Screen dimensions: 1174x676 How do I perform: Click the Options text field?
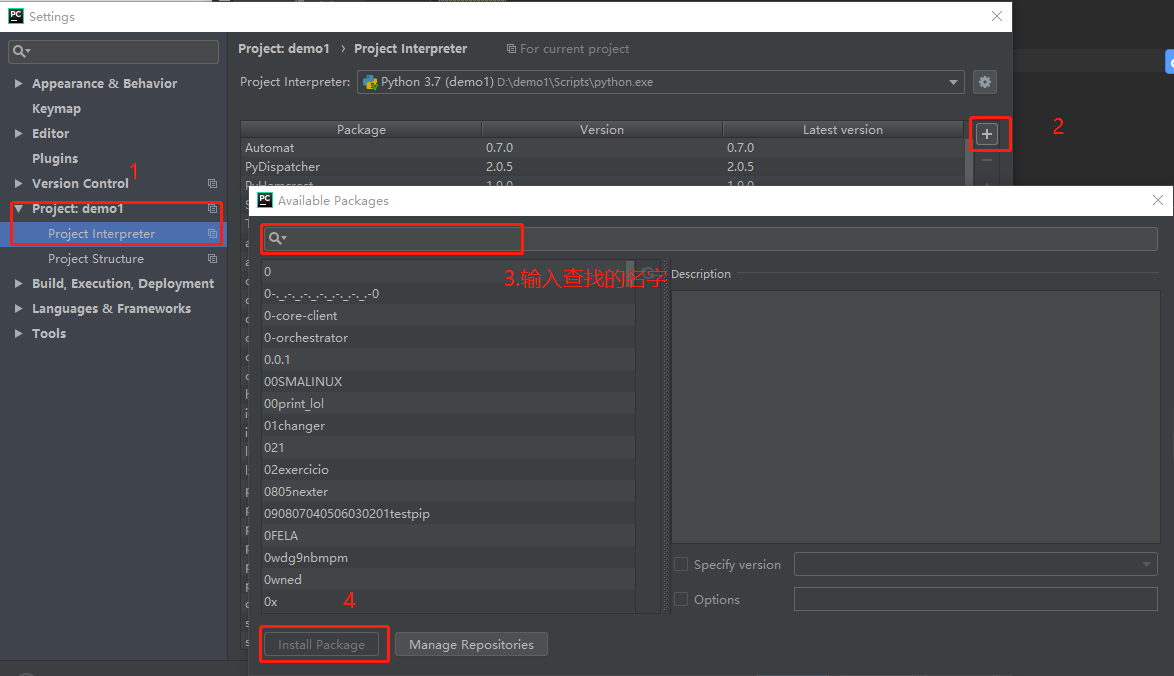coord(976,599)
